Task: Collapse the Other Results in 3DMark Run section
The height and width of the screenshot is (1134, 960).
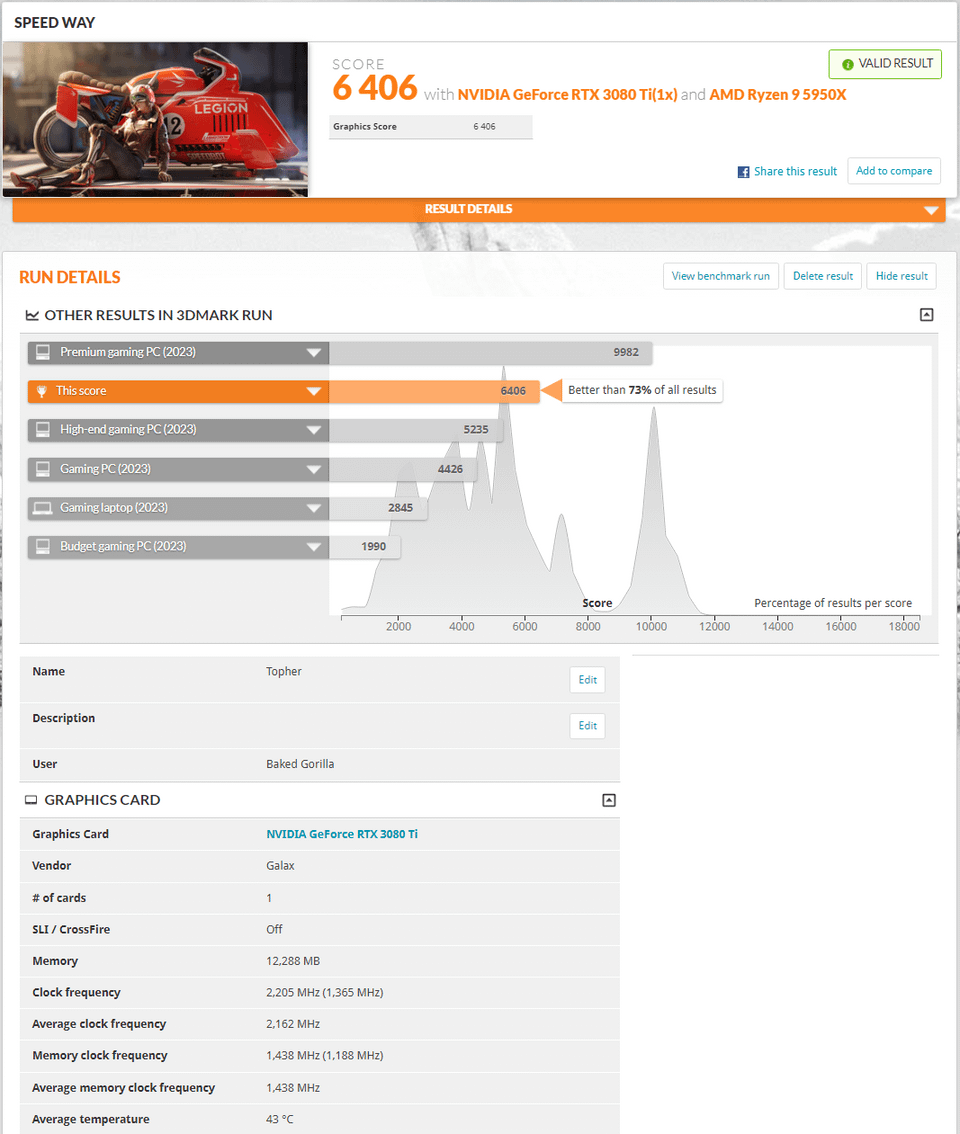Action: click(x=926, y=315)
